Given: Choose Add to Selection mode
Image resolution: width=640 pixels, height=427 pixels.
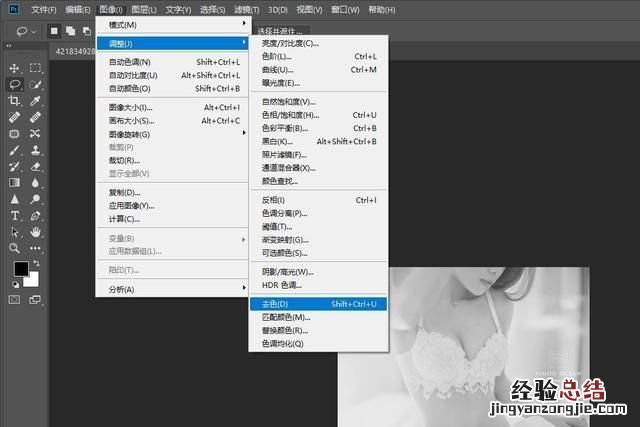Looking at the screenshot, I should [x=71, y=31].
